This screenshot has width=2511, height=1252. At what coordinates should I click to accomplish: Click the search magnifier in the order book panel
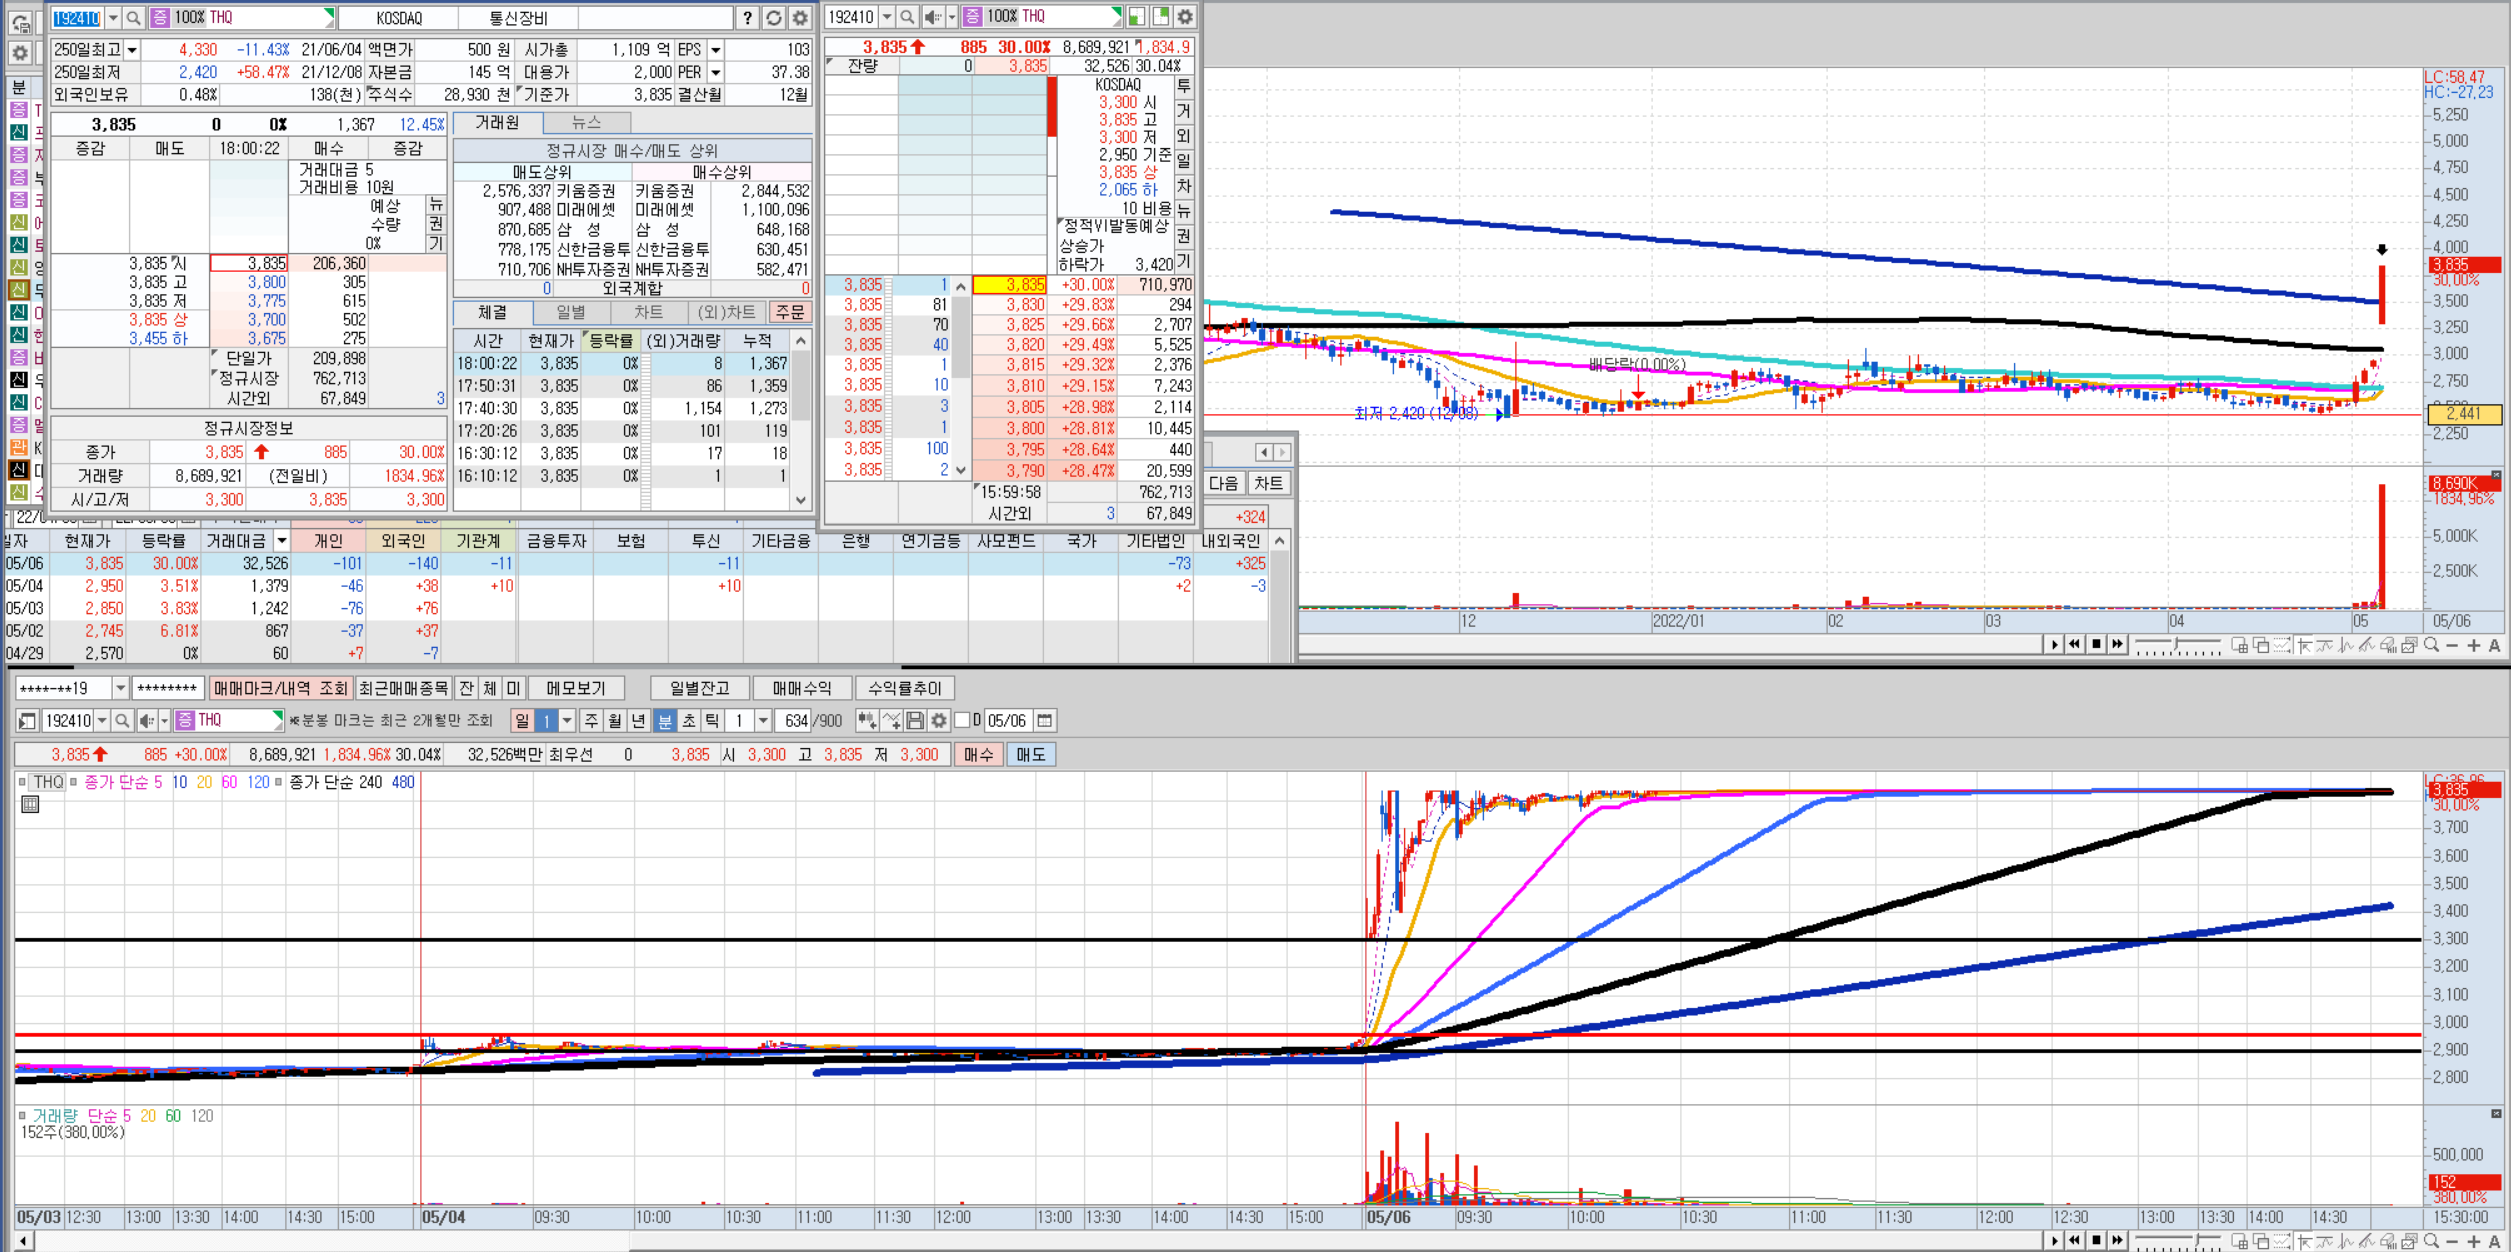907,17
